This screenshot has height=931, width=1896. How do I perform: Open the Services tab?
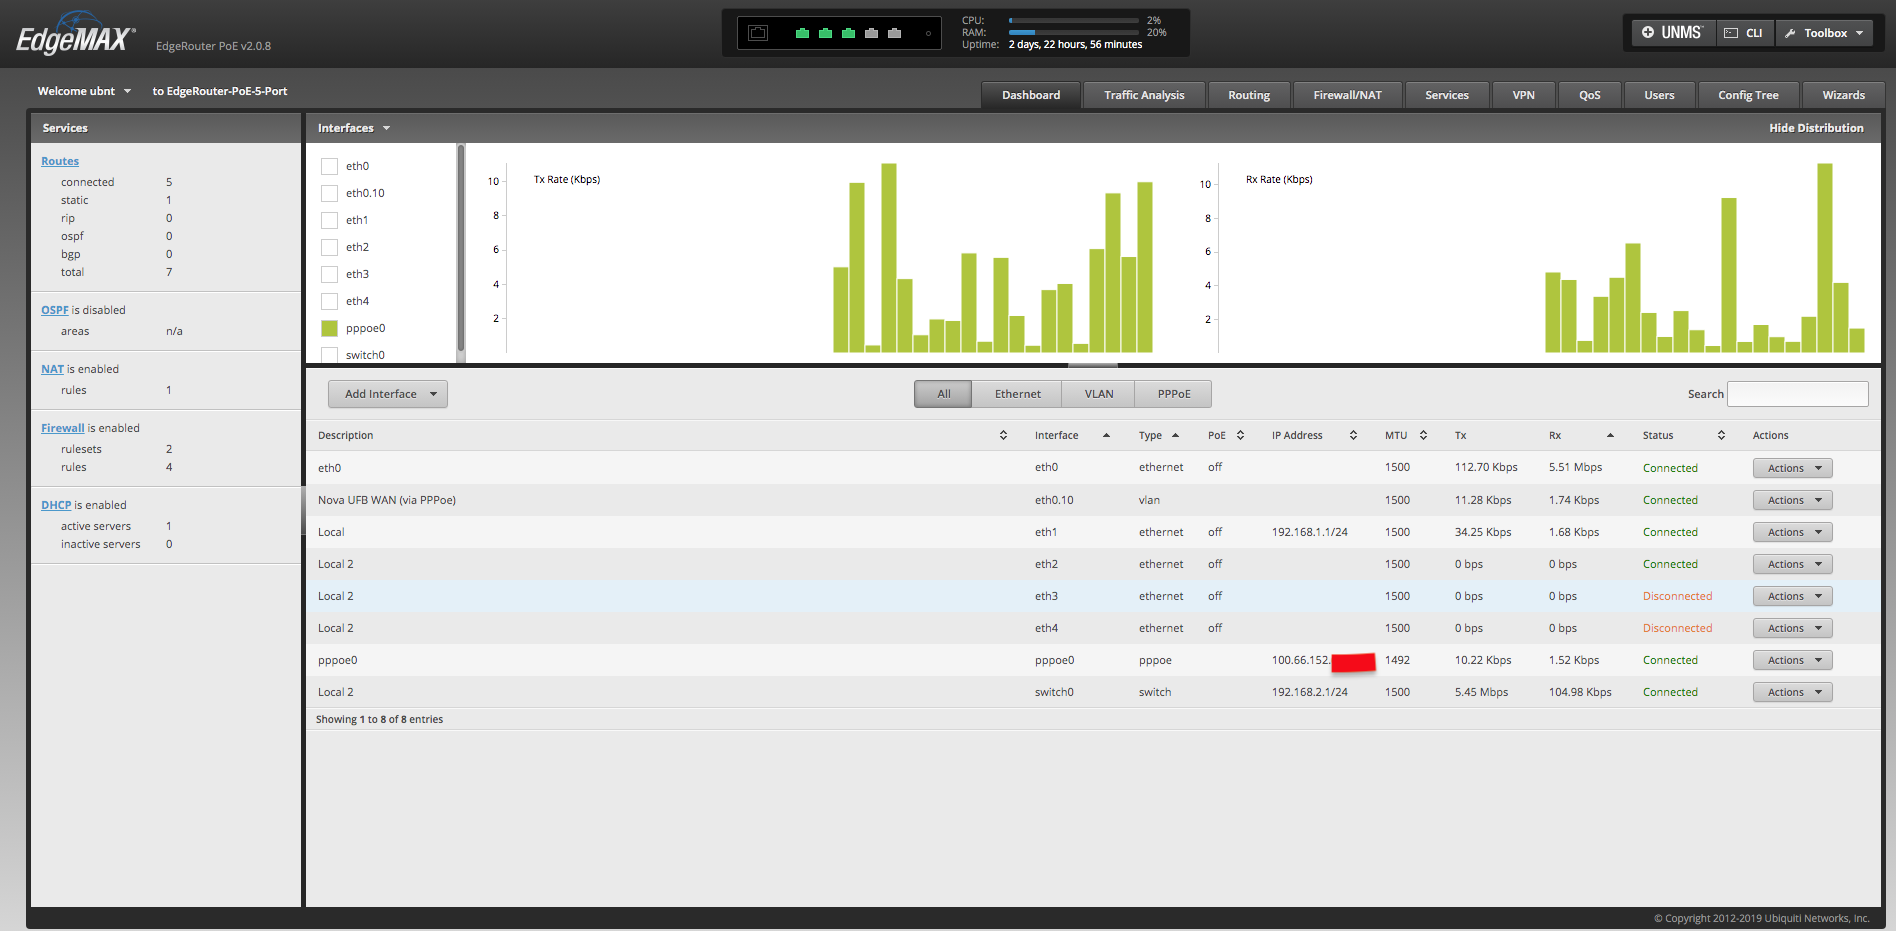(x=1447, y=95)
